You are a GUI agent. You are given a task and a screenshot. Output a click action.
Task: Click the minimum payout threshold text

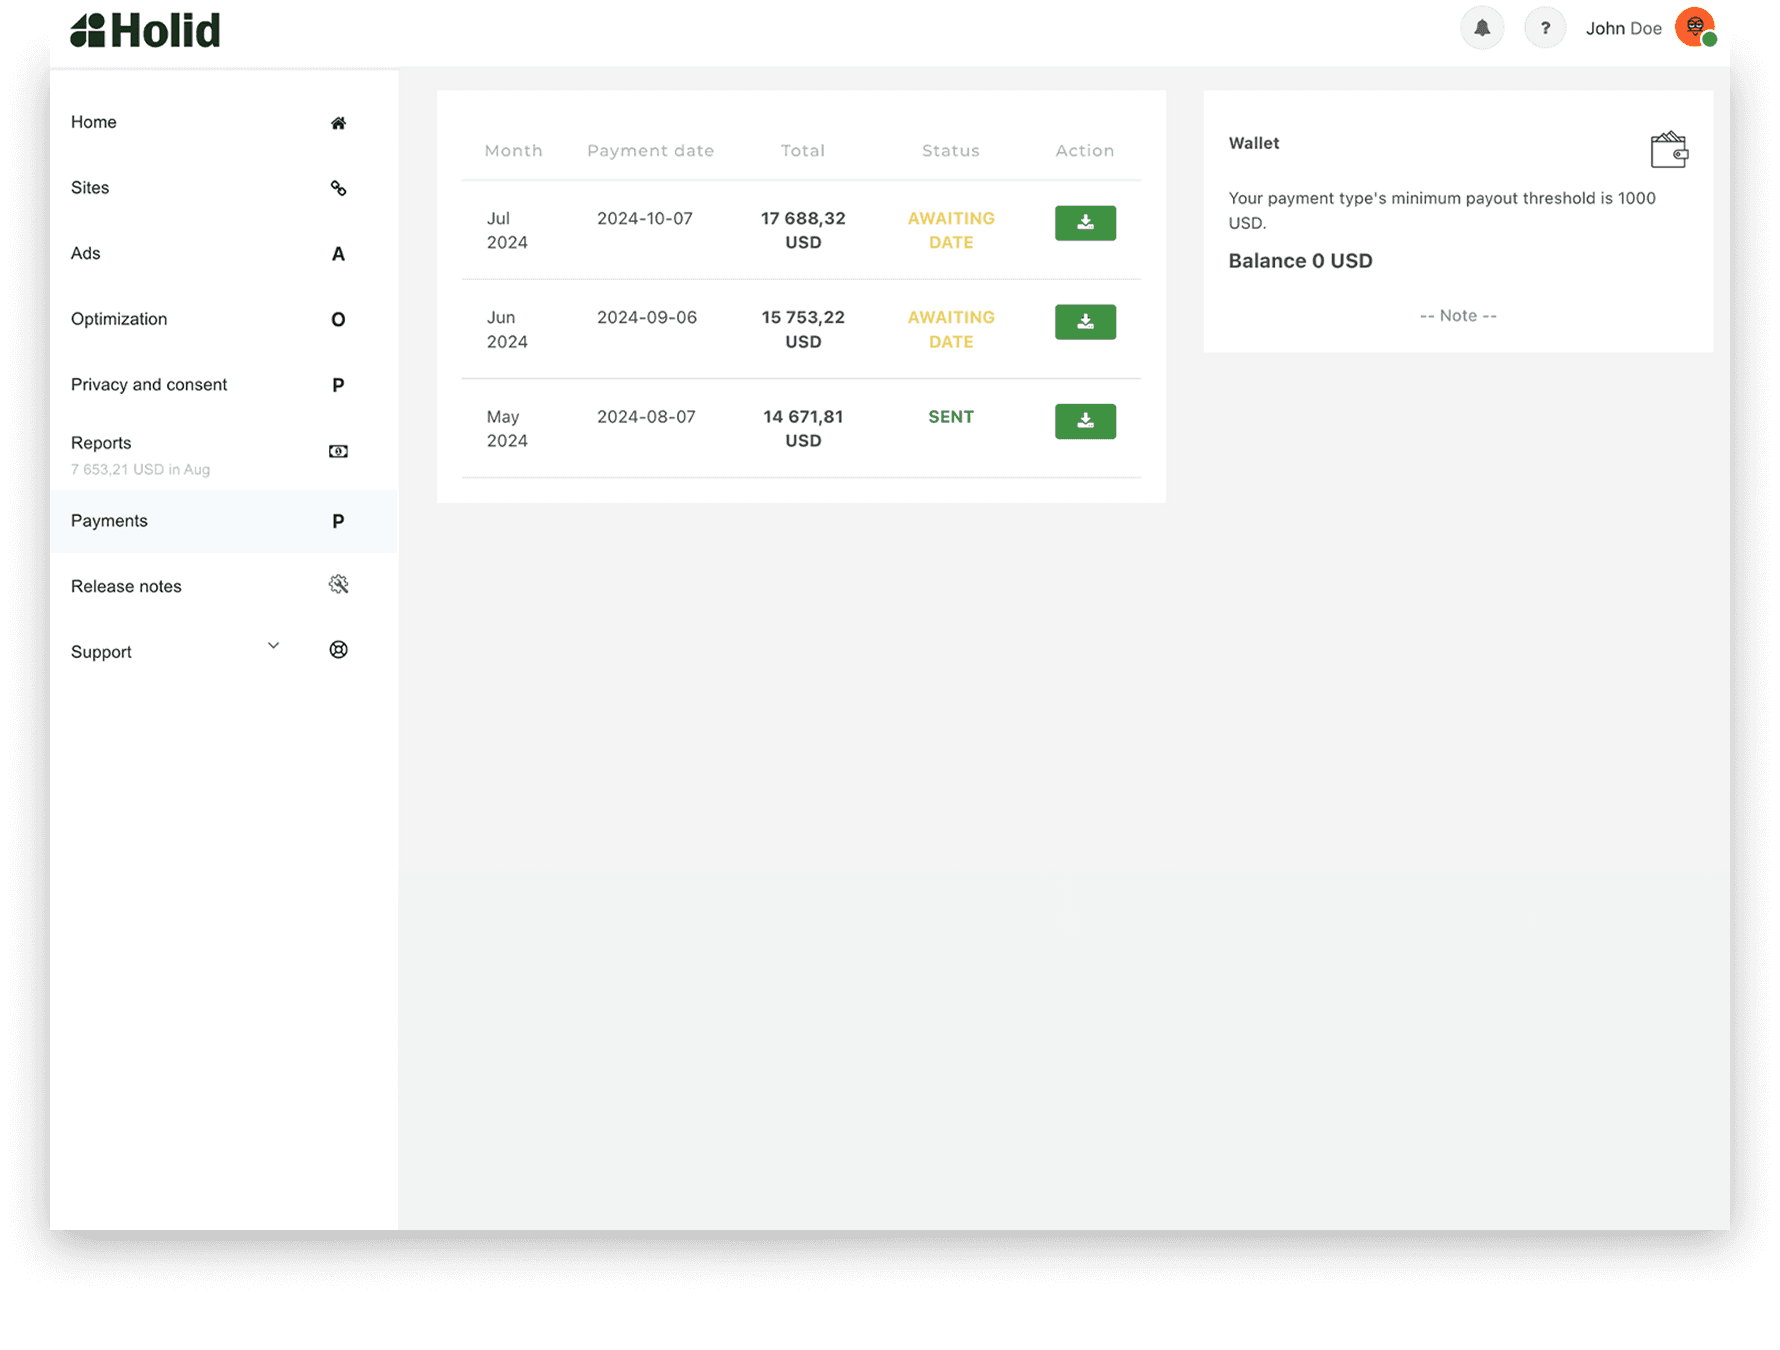(1442, 210)
